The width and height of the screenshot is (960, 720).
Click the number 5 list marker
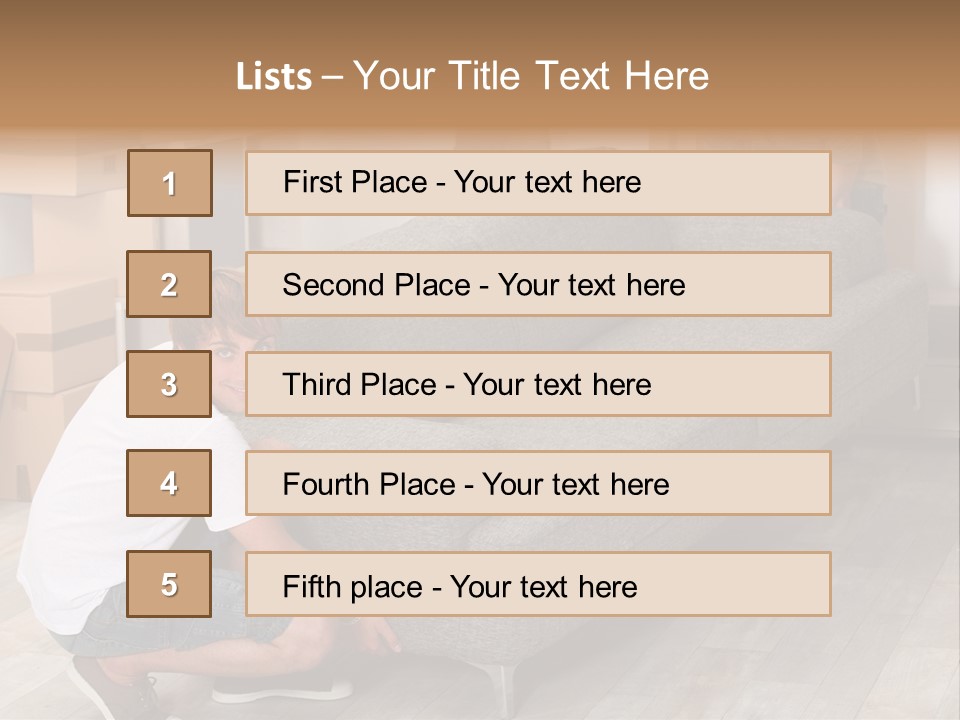[169, 584]
